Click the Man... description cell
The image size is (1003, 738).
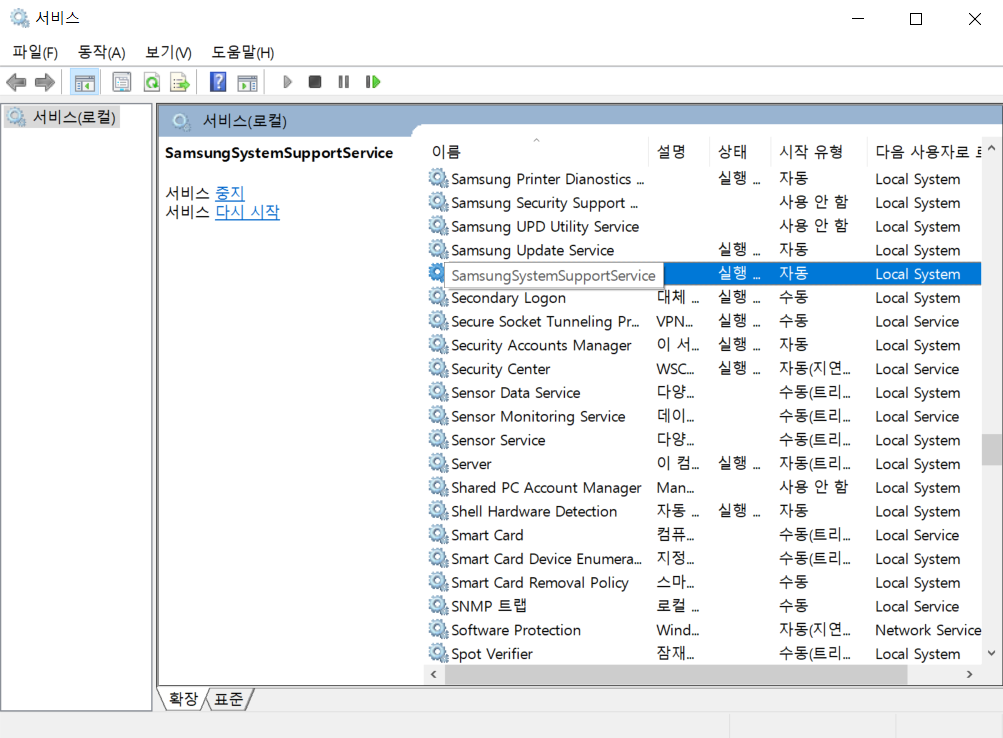click(x=675, y=487)
